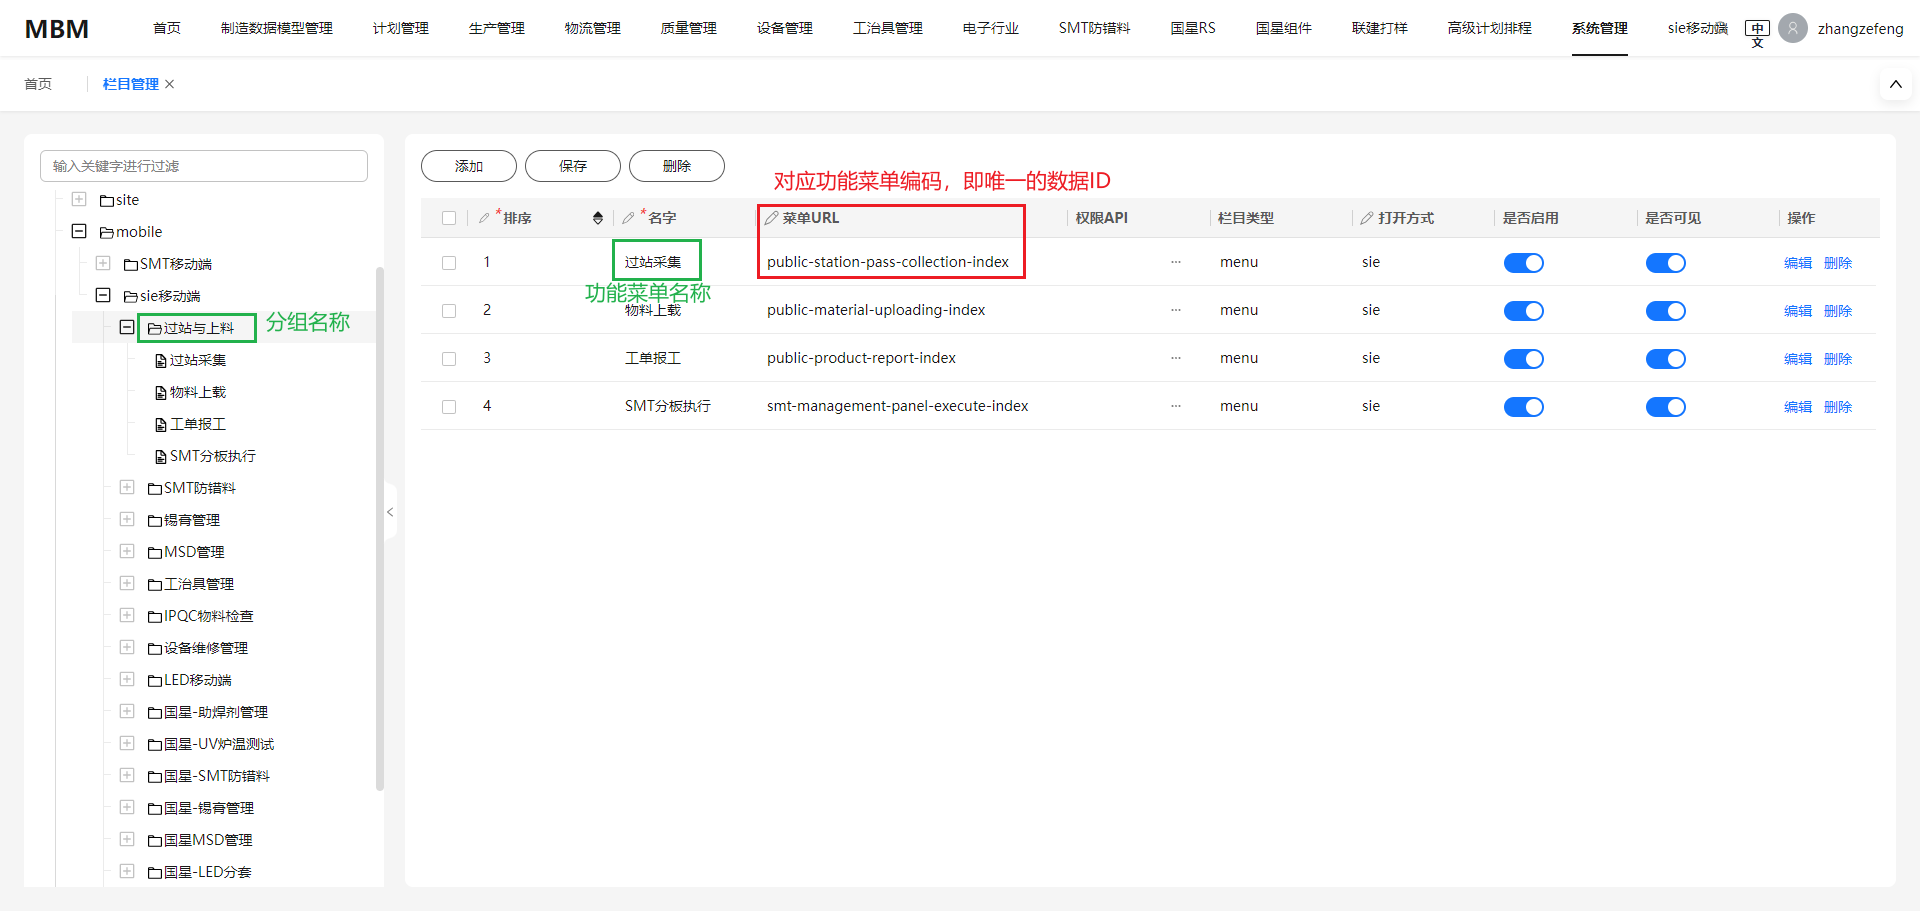Click the pencil edit icon on 菜单URL header
This screenshot has height=911, width=1920.
pos(771,217)
